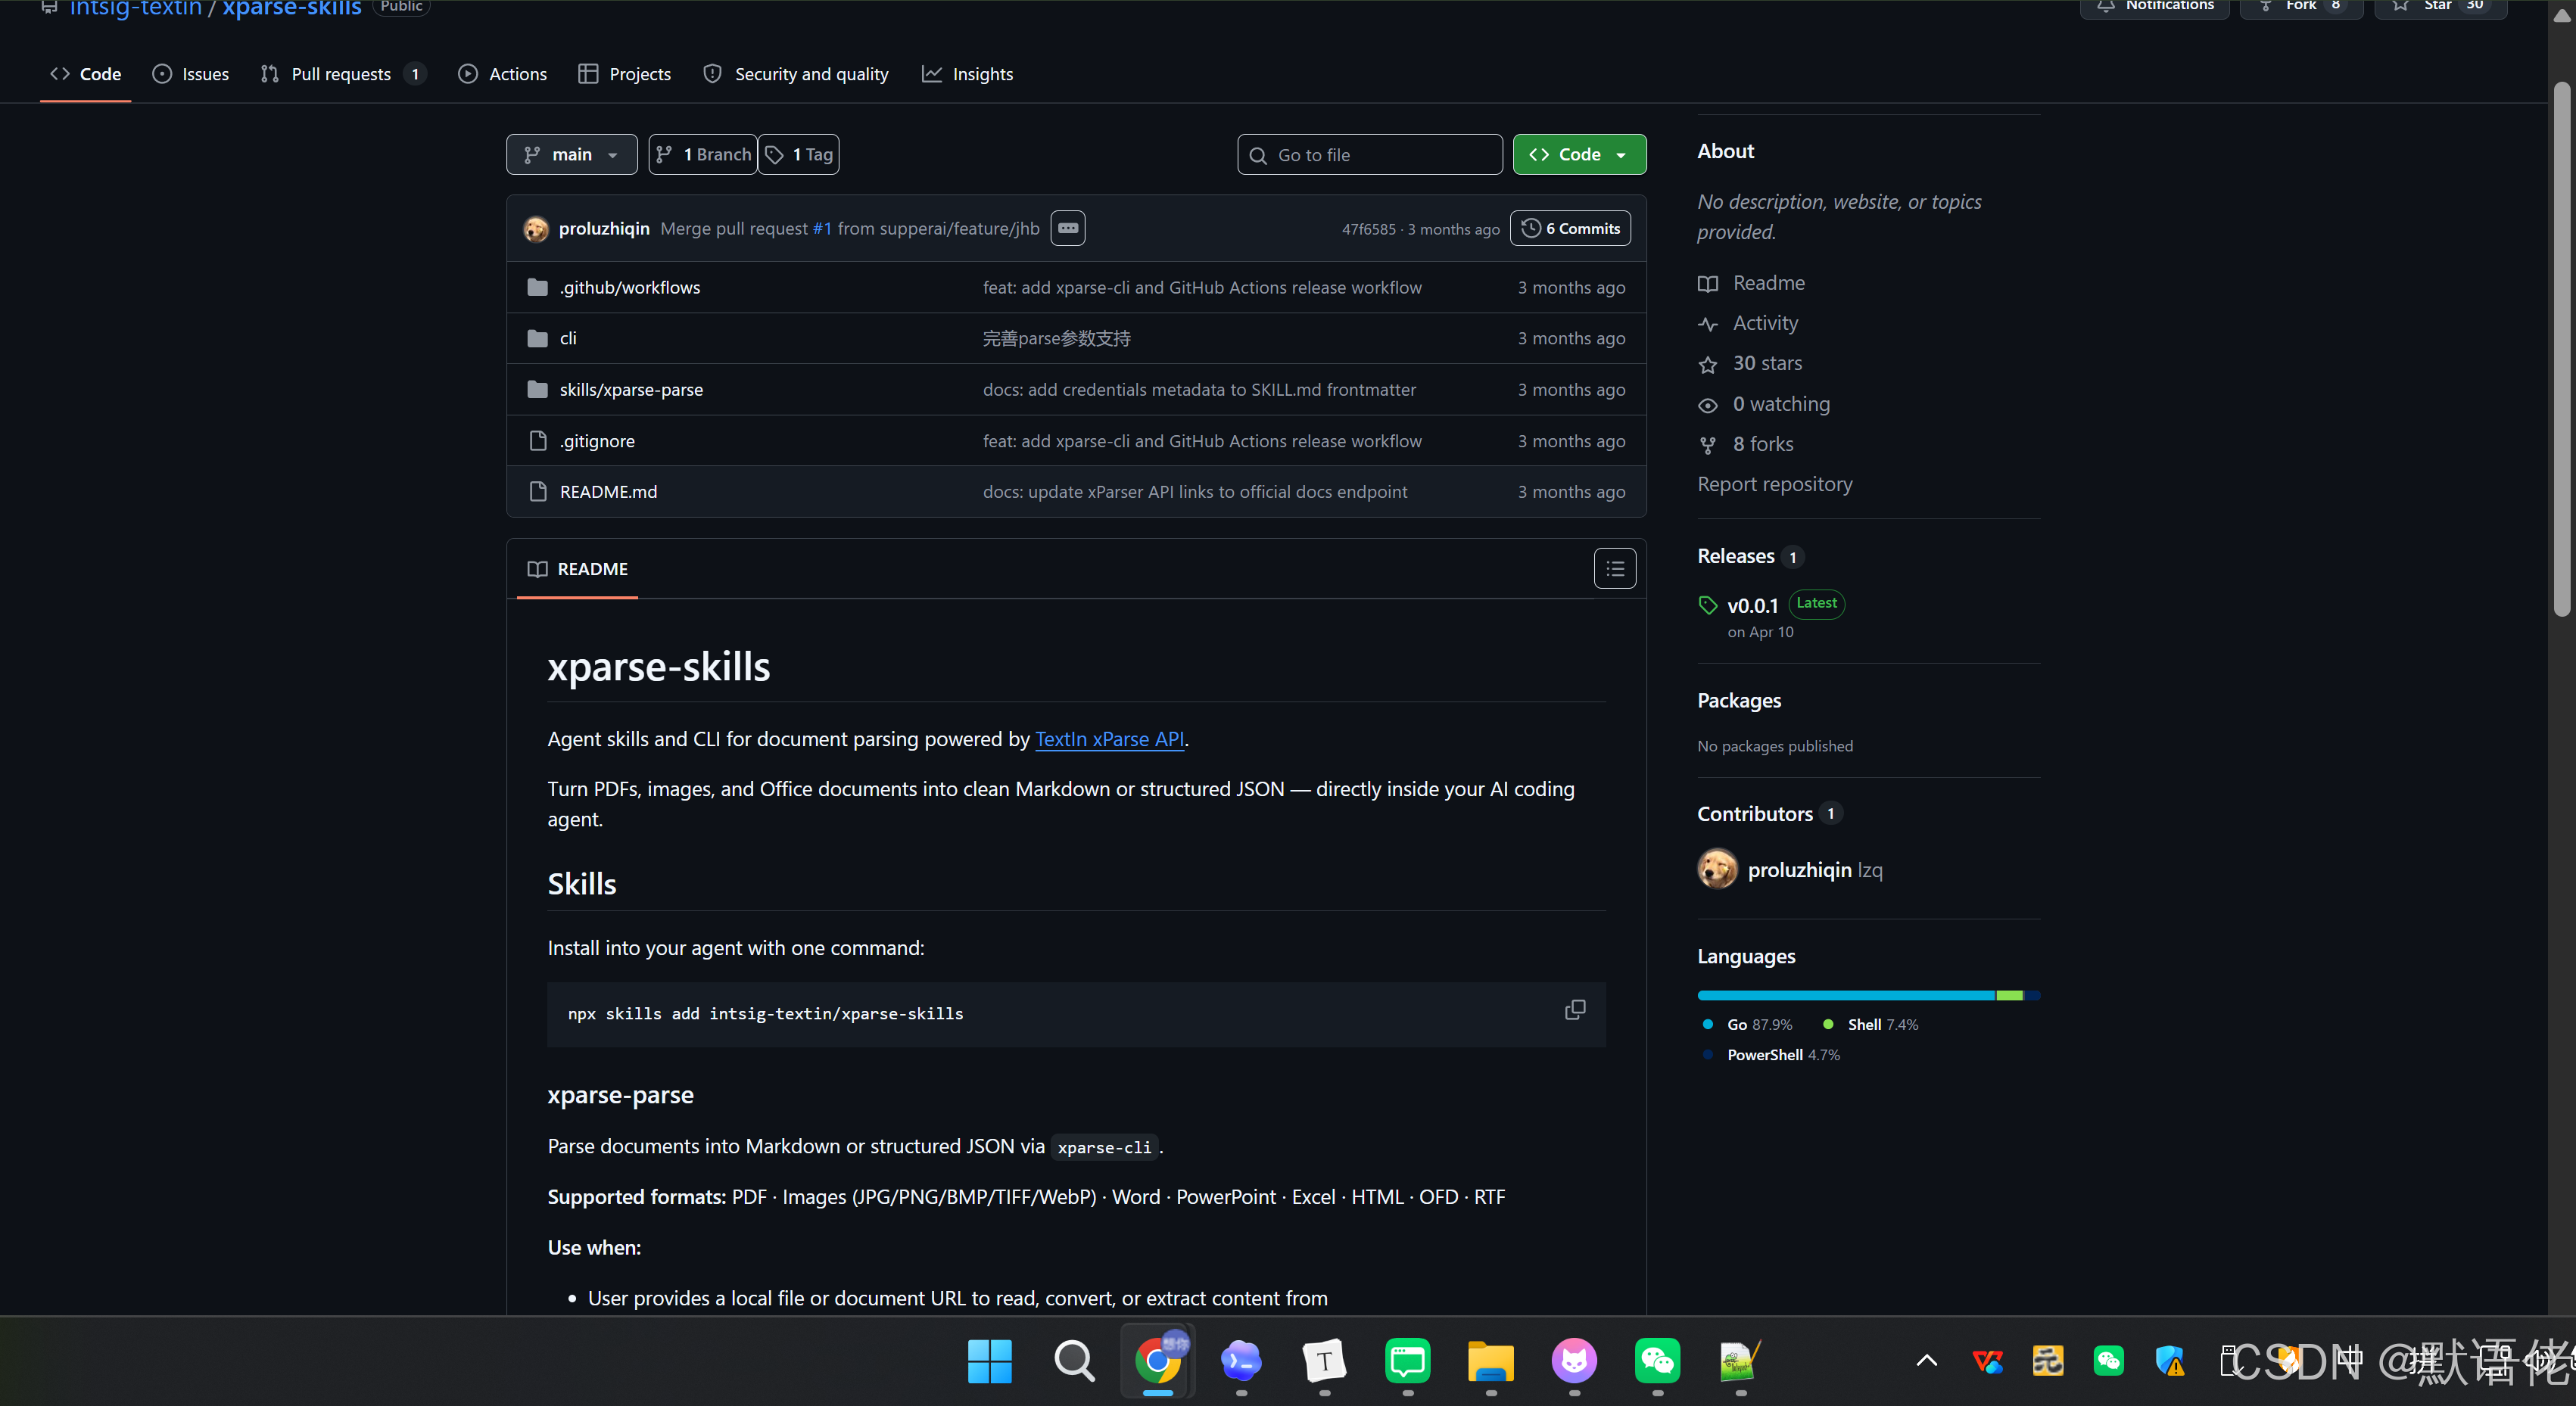Open WeChat from the taskbar

1657,1361
